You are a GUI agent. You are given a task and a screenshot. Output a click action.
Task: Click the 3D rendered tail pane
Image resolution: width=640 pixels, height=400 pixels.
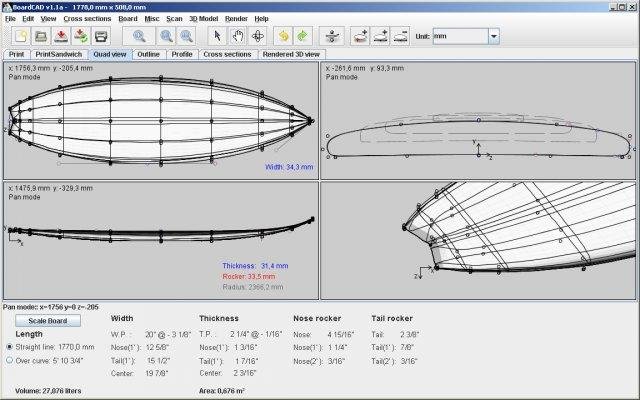[x=478, y=240]
